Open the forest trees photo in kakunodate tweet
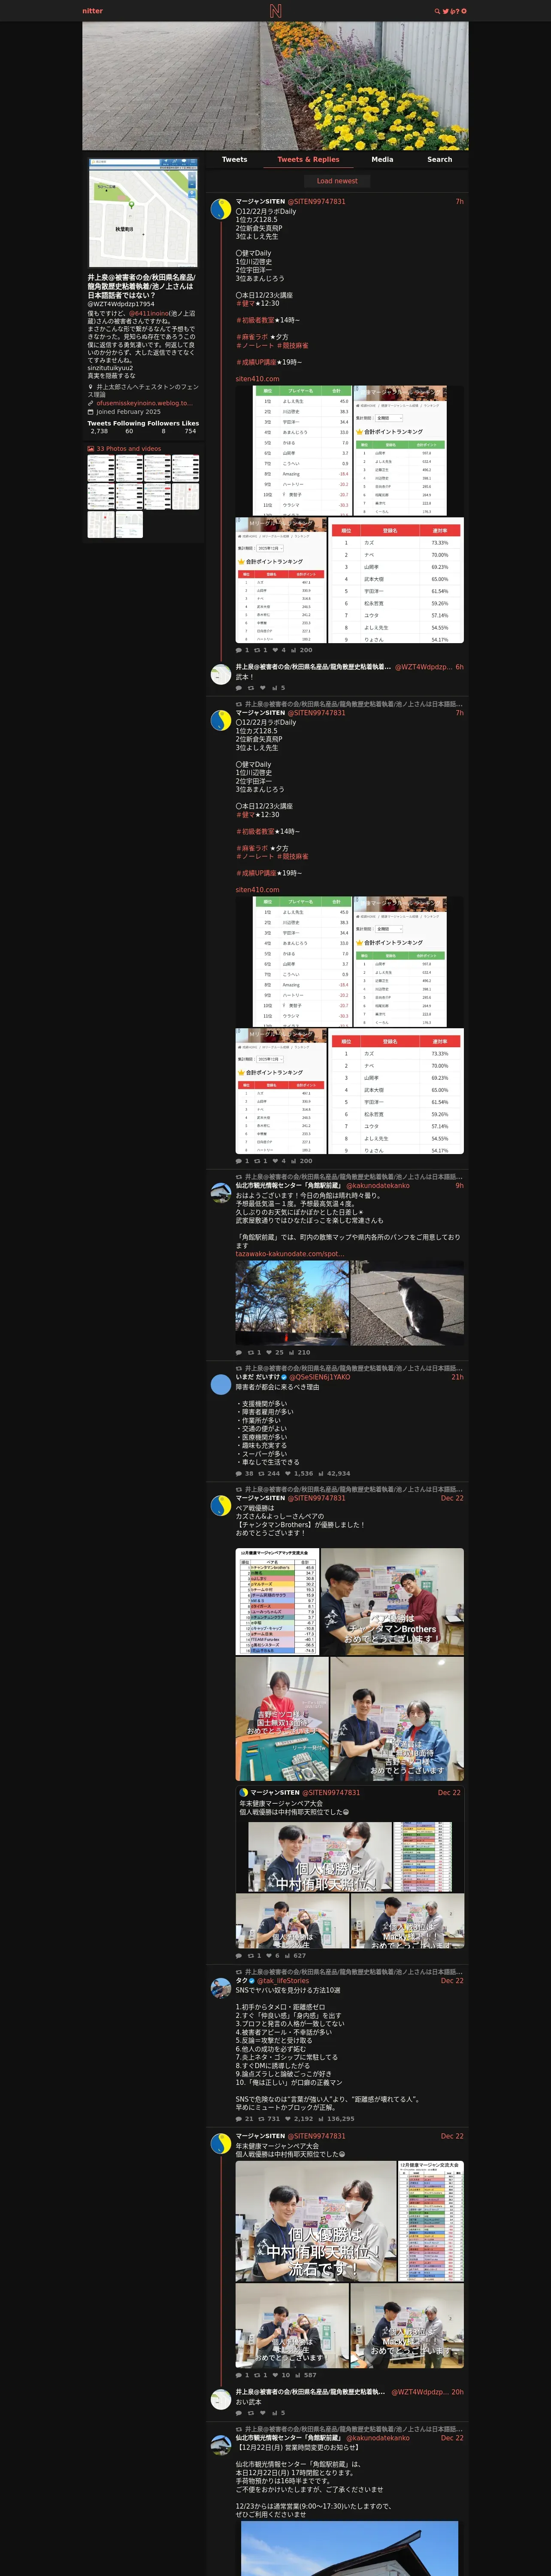This screenshot has height=2576, width=551. click(292, 1303)
